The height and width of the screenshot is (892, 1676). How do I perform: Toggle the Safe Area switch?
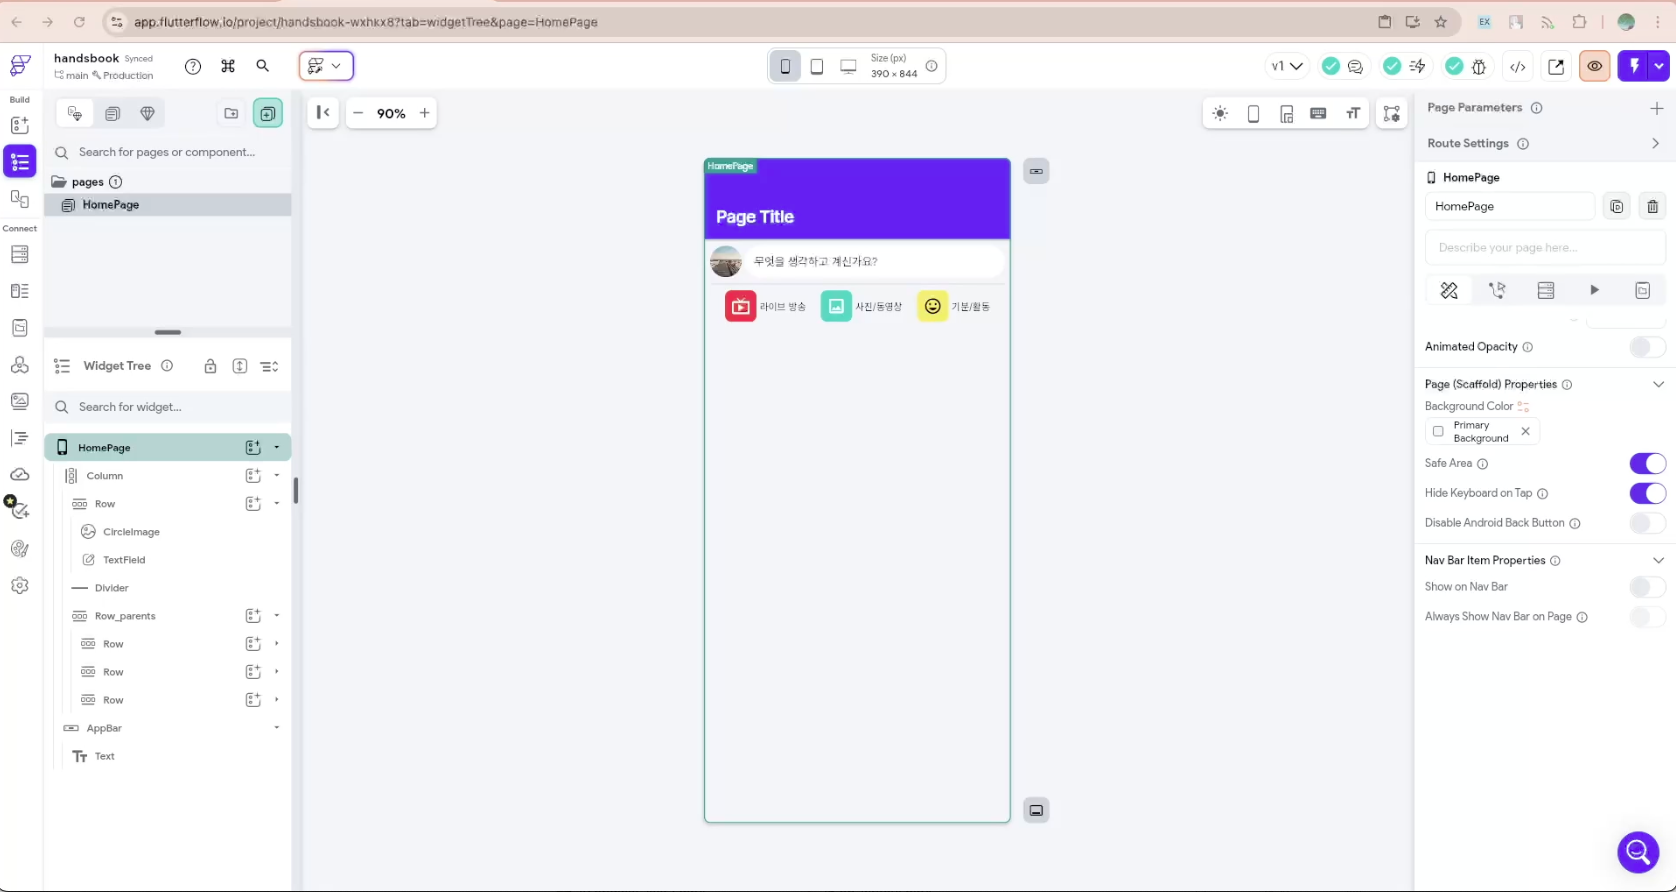click(1647, 463)
